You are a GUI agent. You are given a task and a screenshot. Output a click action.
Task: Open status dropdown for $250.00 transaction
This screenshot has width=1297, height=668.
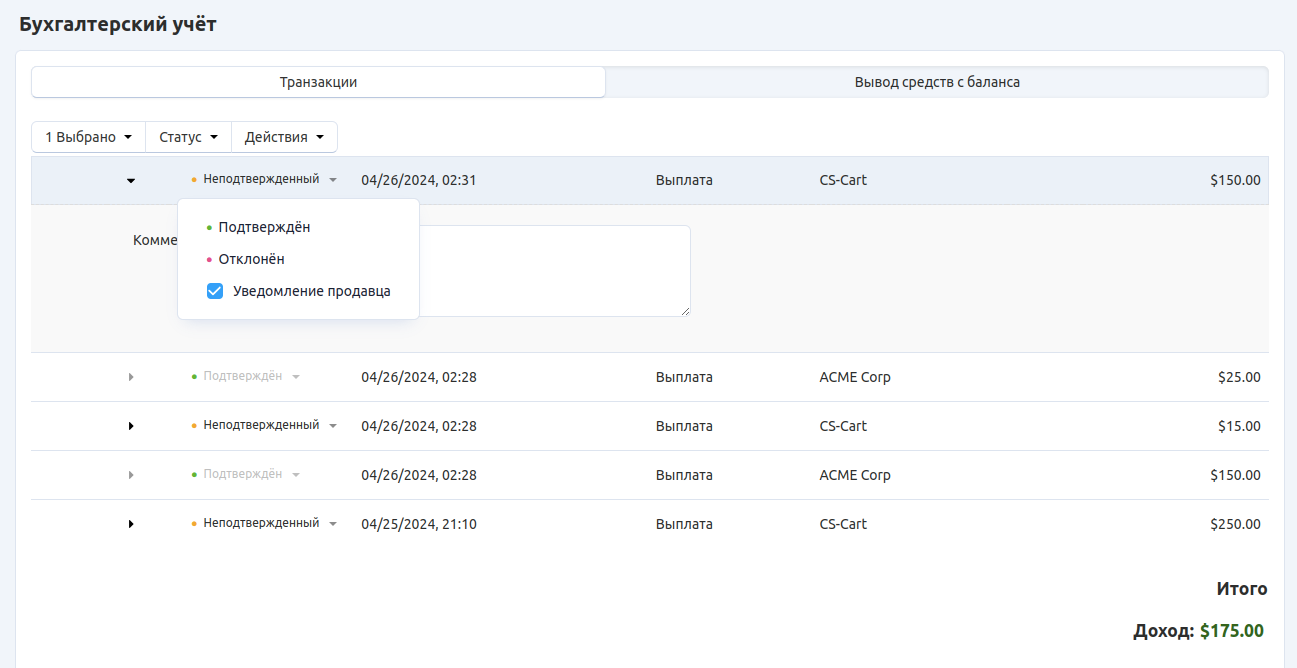click(265, 524)
